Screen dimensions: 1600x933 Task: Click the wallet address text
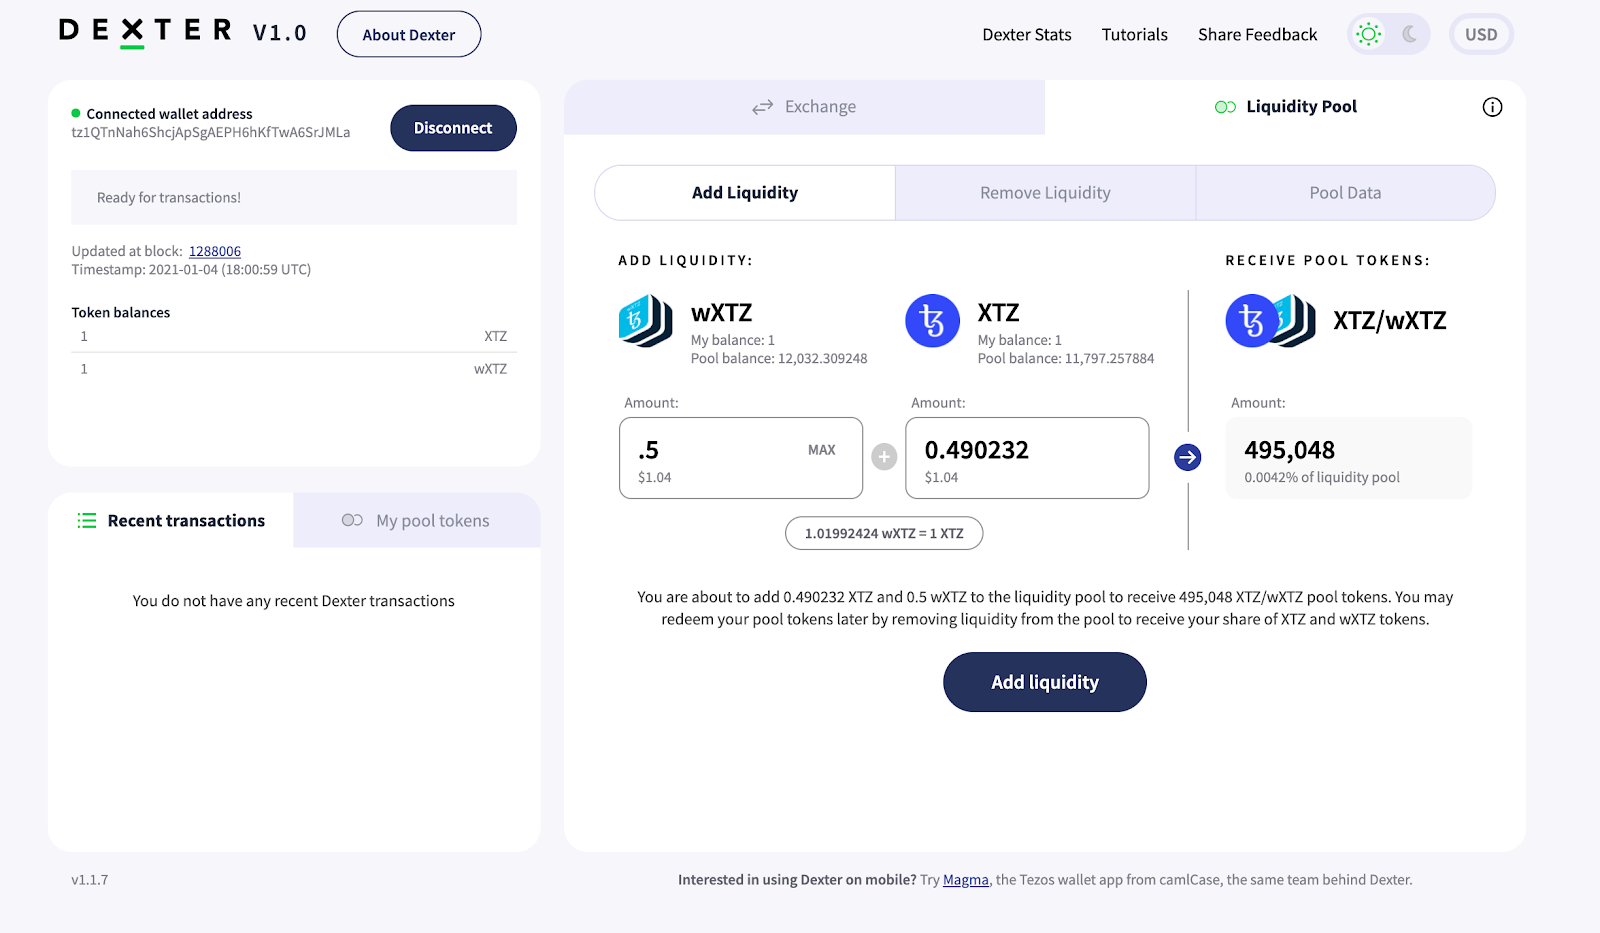point(211,132)
